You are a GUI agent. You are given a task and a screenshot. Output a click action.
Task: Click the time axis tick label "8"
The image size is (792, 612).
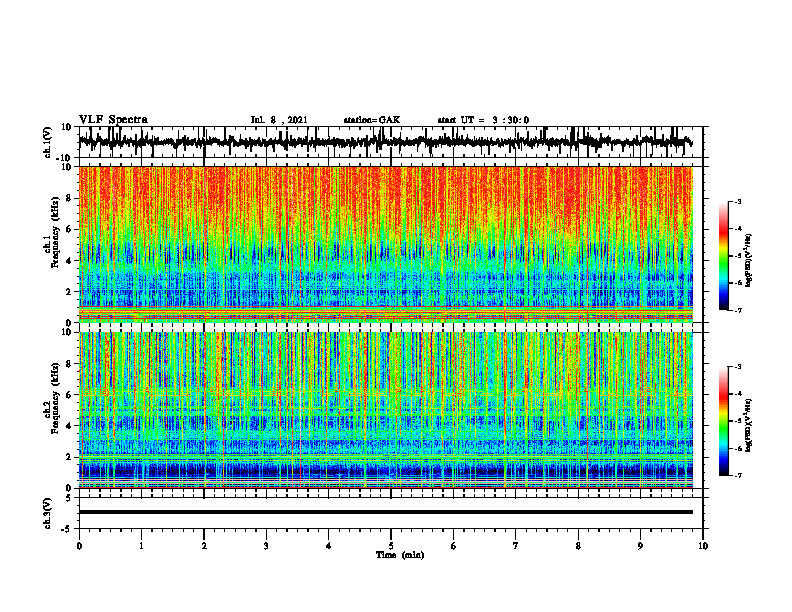coord(578,546)
